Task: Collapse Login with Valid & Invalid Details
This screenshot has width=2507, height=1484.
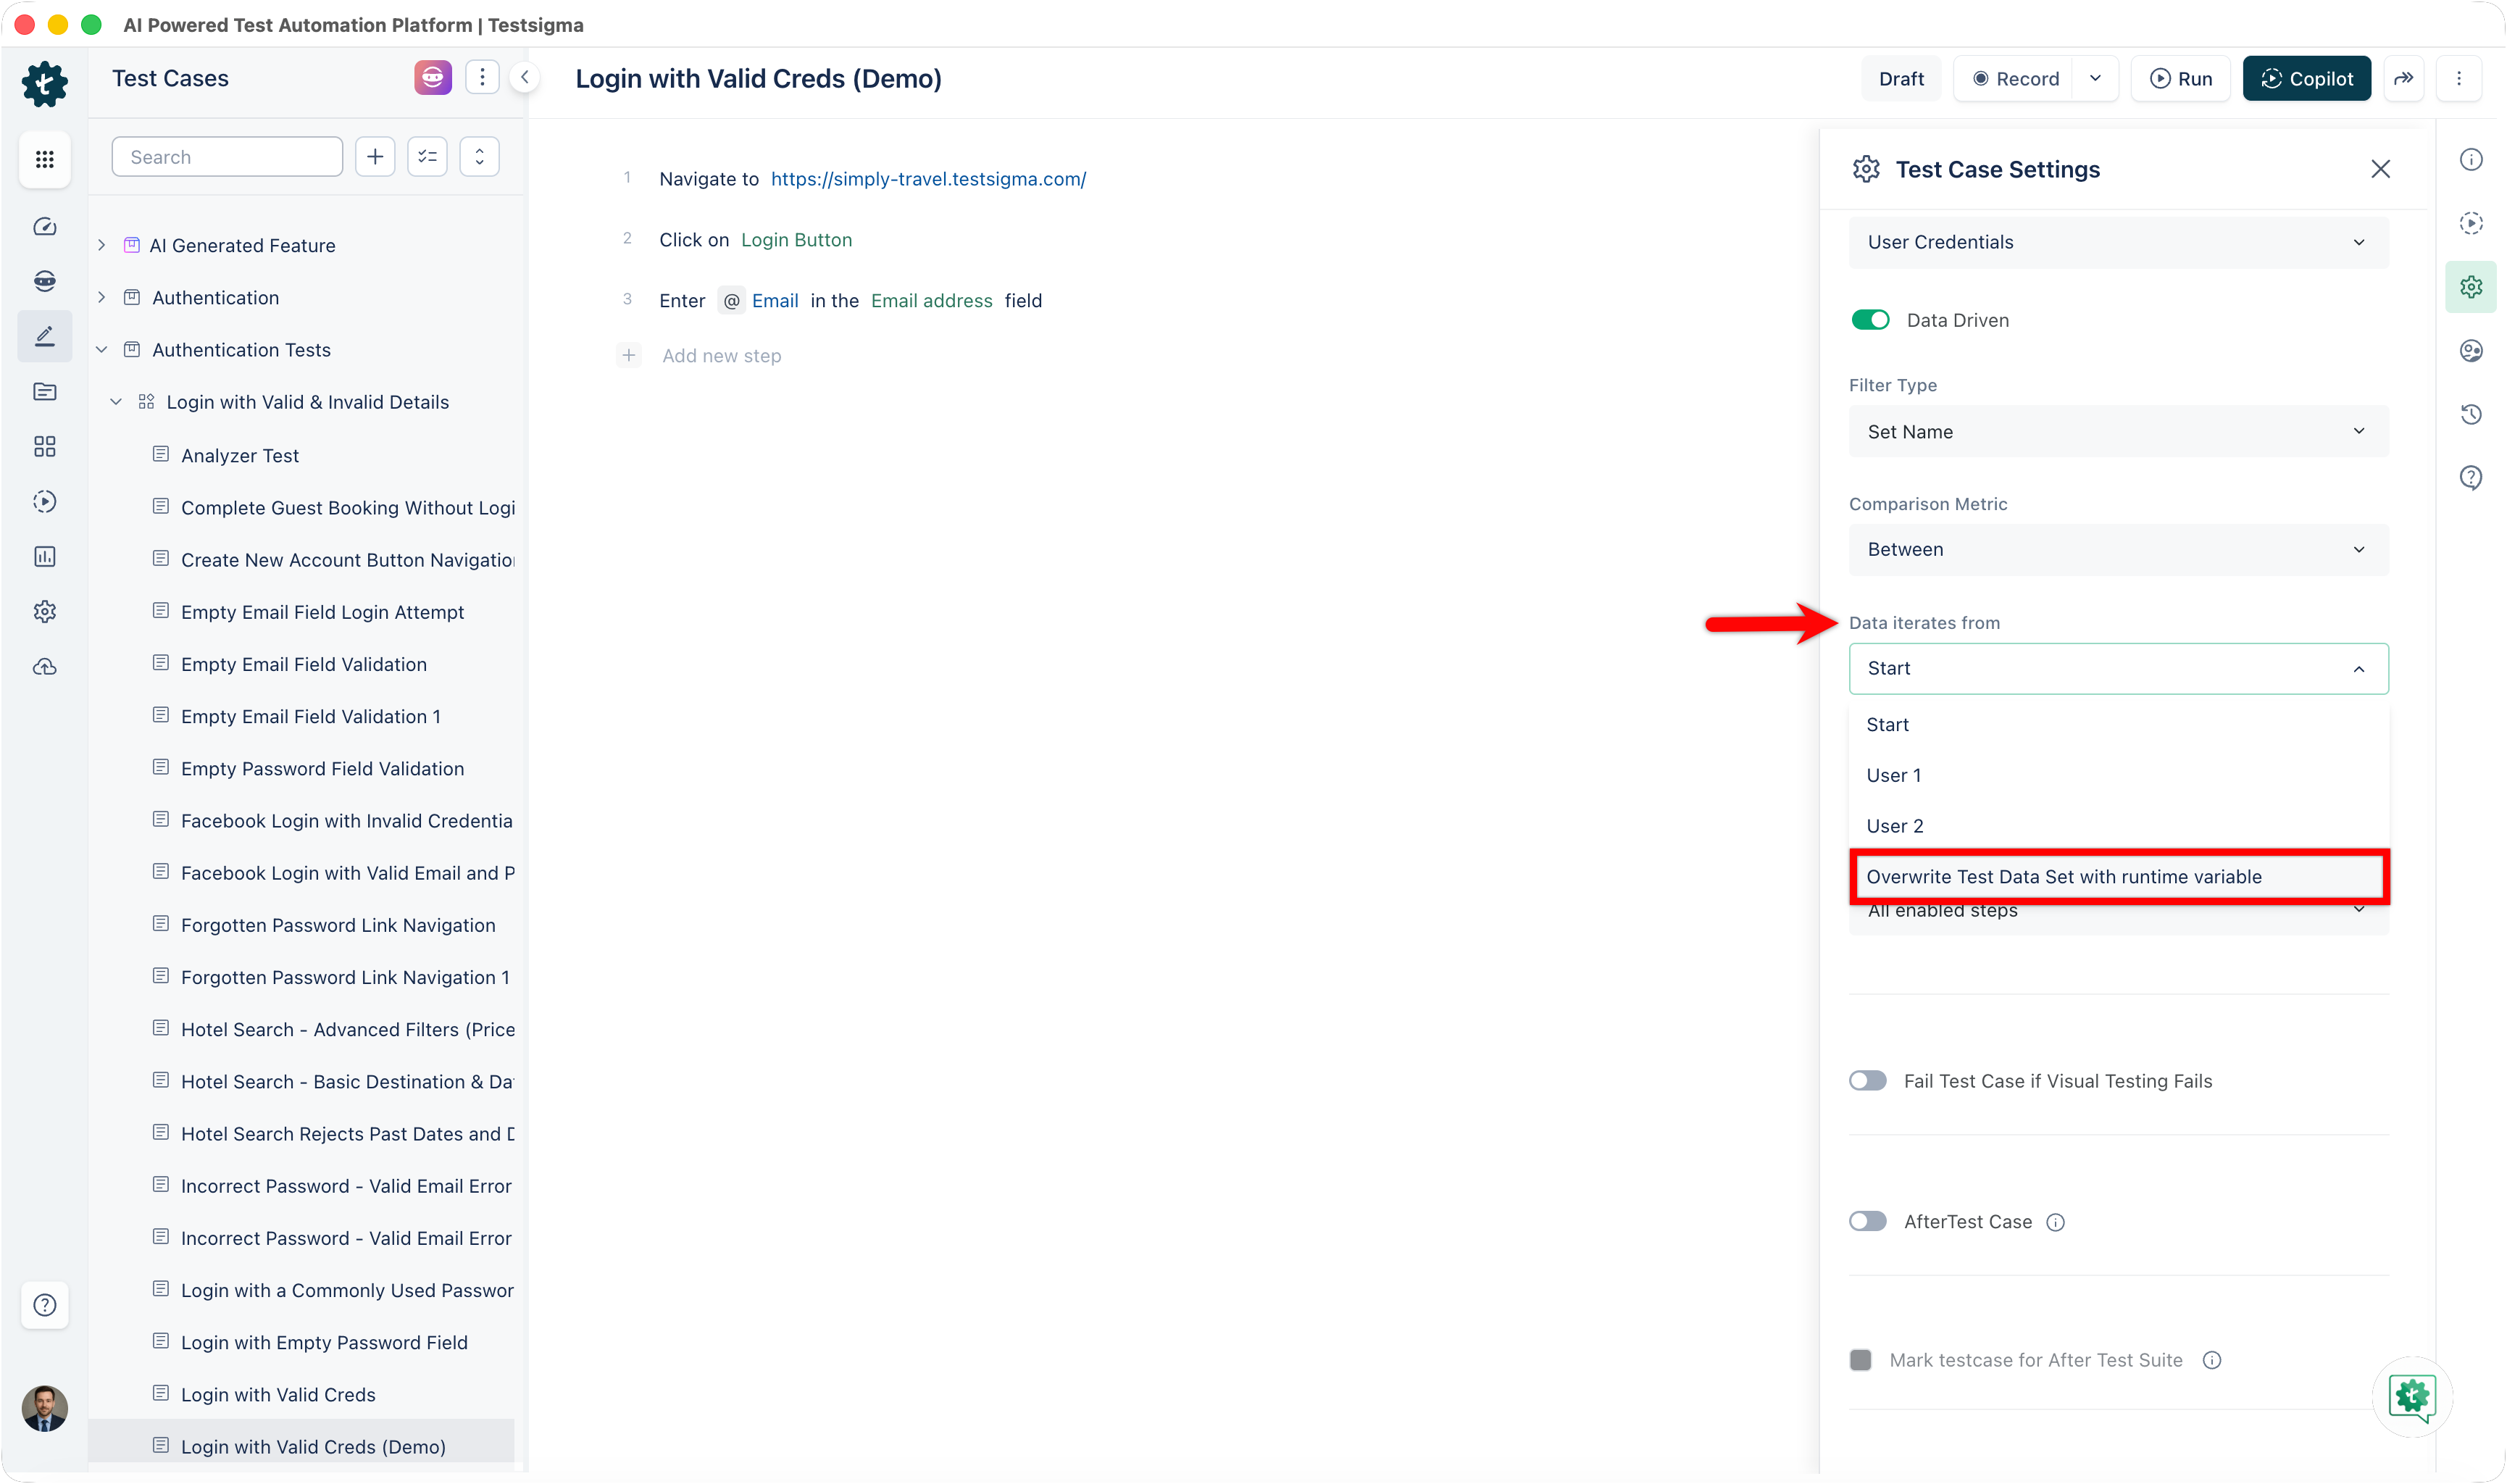Action: 116,402
